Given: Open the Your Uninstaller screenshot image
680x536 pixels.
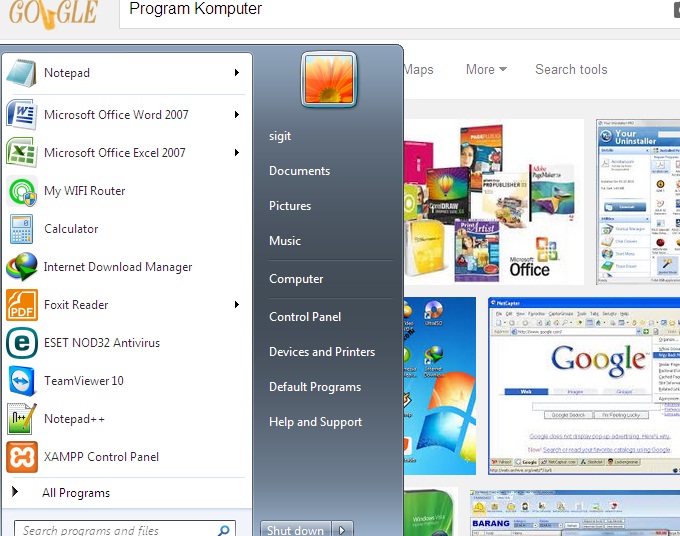Looking at the screenshot, I should pos(638,202).
